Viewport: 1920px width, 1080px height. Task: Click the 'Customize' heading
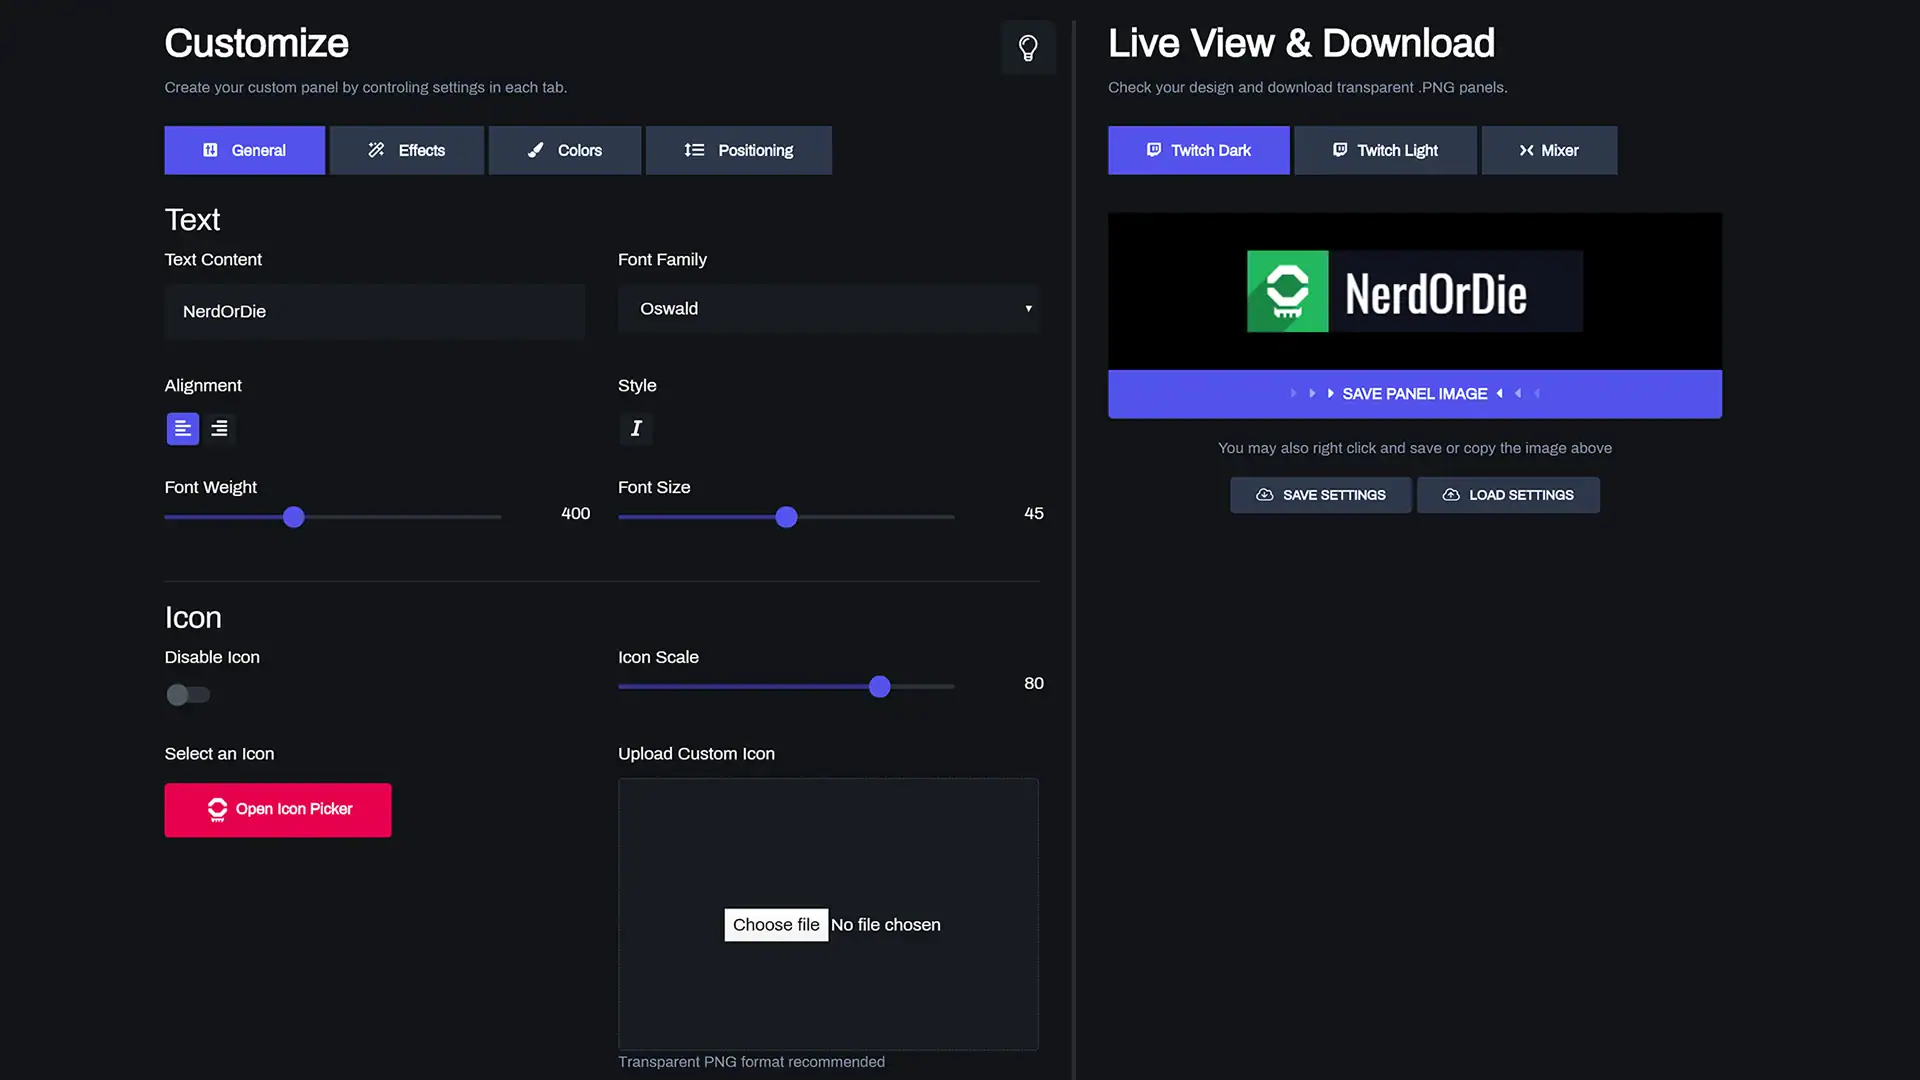pyautogui.click(x=257, y=43)
